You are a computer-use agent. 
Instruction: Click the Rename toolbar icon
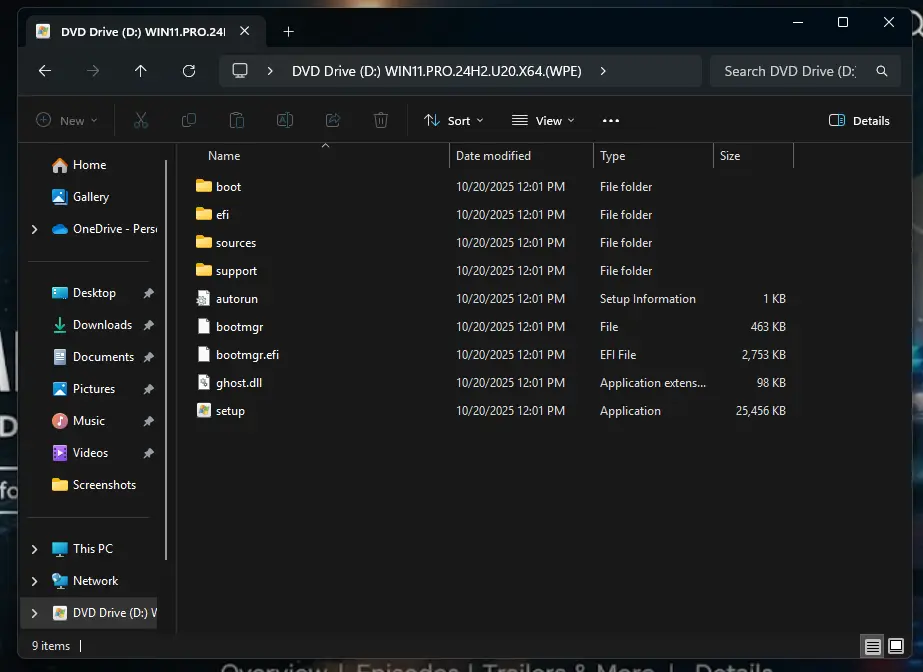click(285, 121)
